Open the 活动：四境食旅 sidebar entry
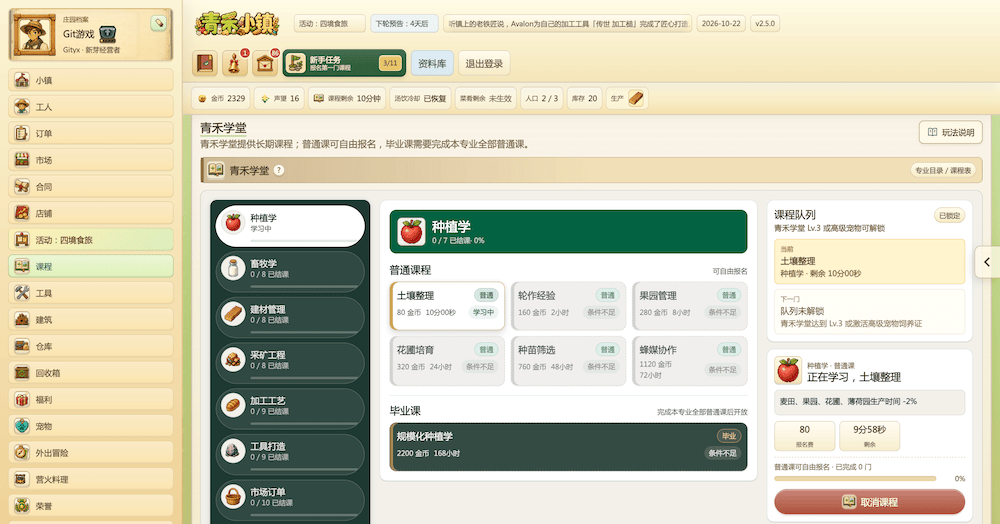This screenshot has height=524, width=1000. point(91,240)
